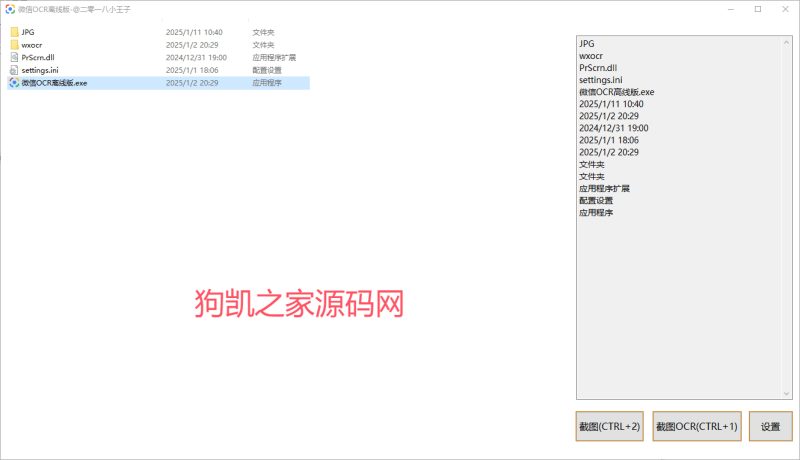
Task: Click the PrScrn.dll line in OCR result box
Action: point(598,68)
